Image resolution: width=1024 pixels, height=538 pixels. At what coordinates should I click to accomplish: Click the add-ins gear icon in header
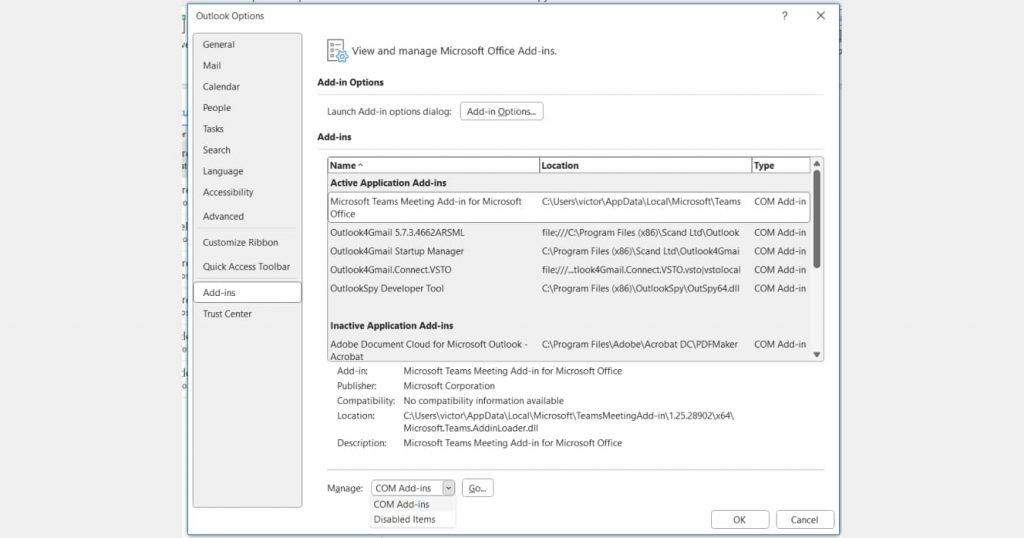click(337, 51)
